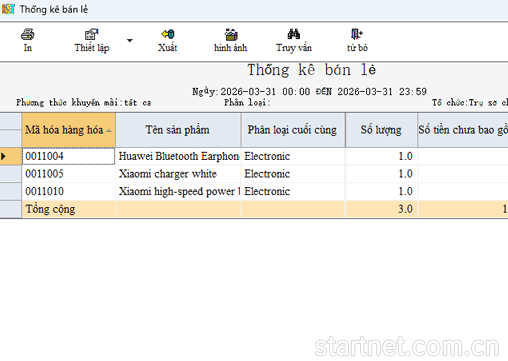Click the In printer icon
The image size is (508, 361).
click(x=27, y=34)
